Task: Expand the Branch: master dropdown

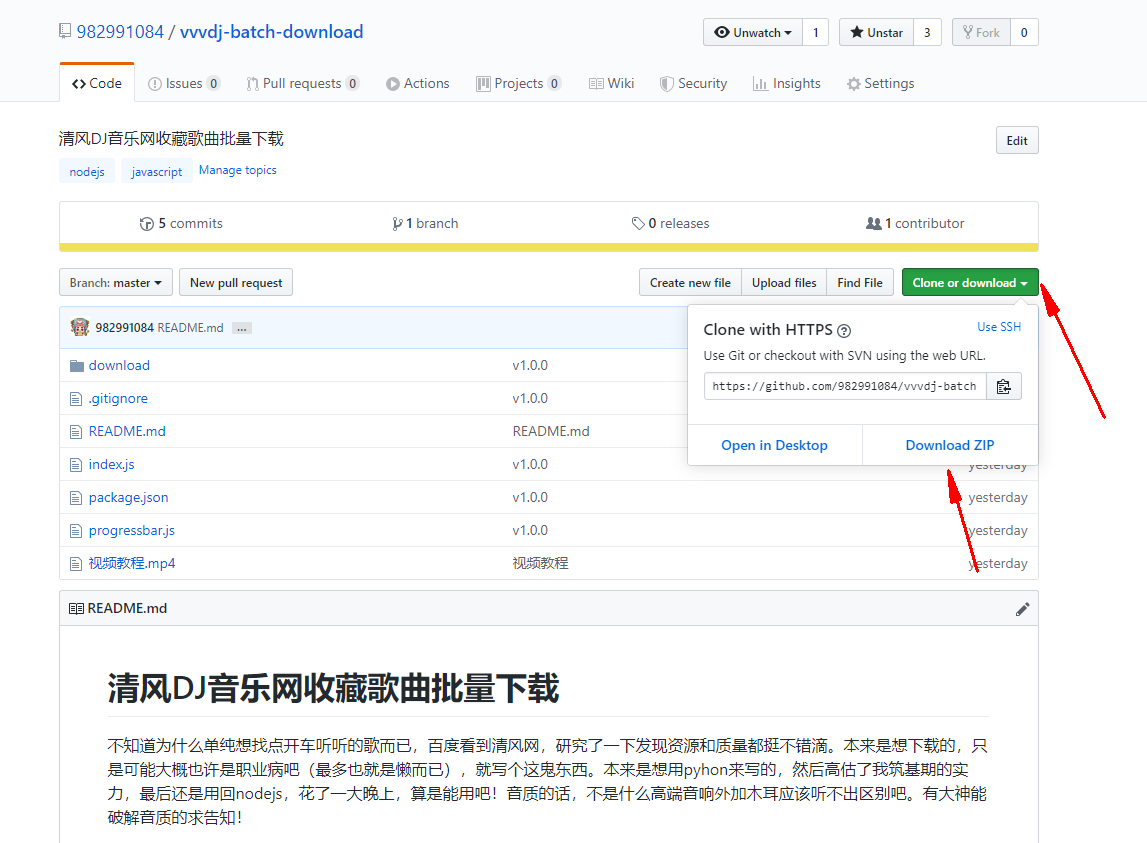Action: pos(116,282)
